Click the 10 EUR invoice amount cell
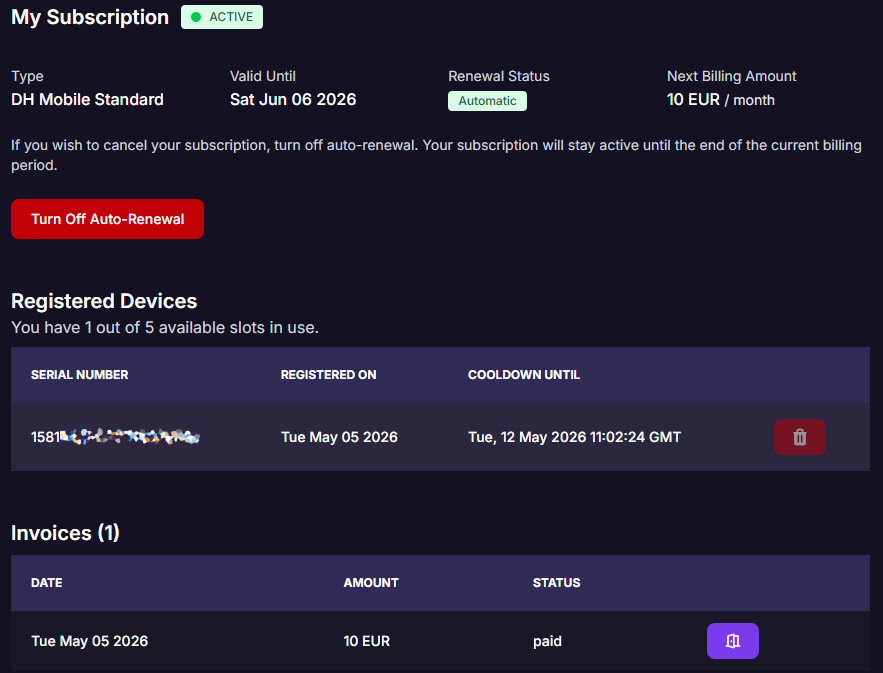Screen dimensions: 883x673 point(367,641)
